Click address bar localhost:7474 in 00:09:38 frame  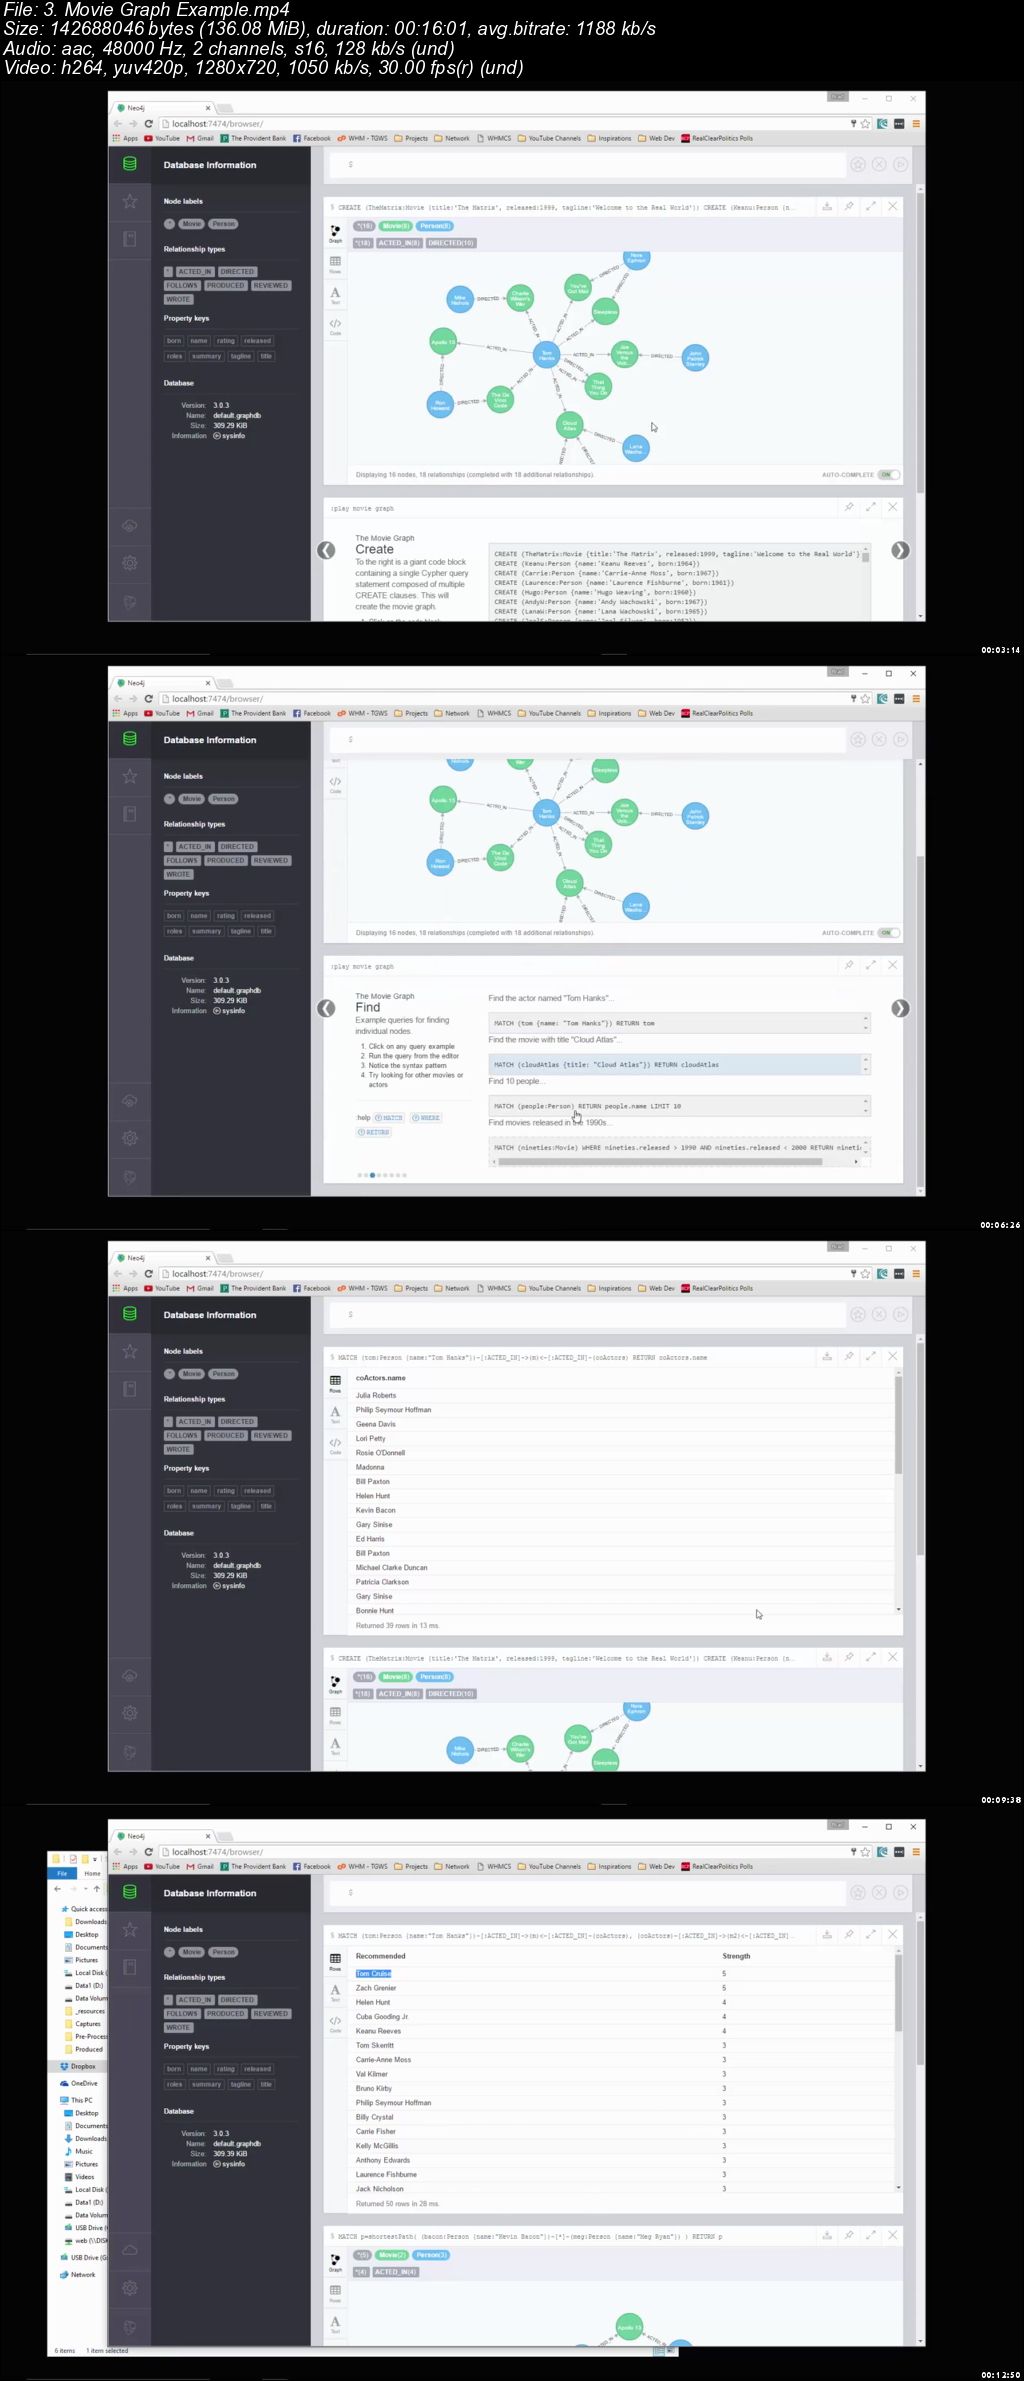coord(504,1273)
